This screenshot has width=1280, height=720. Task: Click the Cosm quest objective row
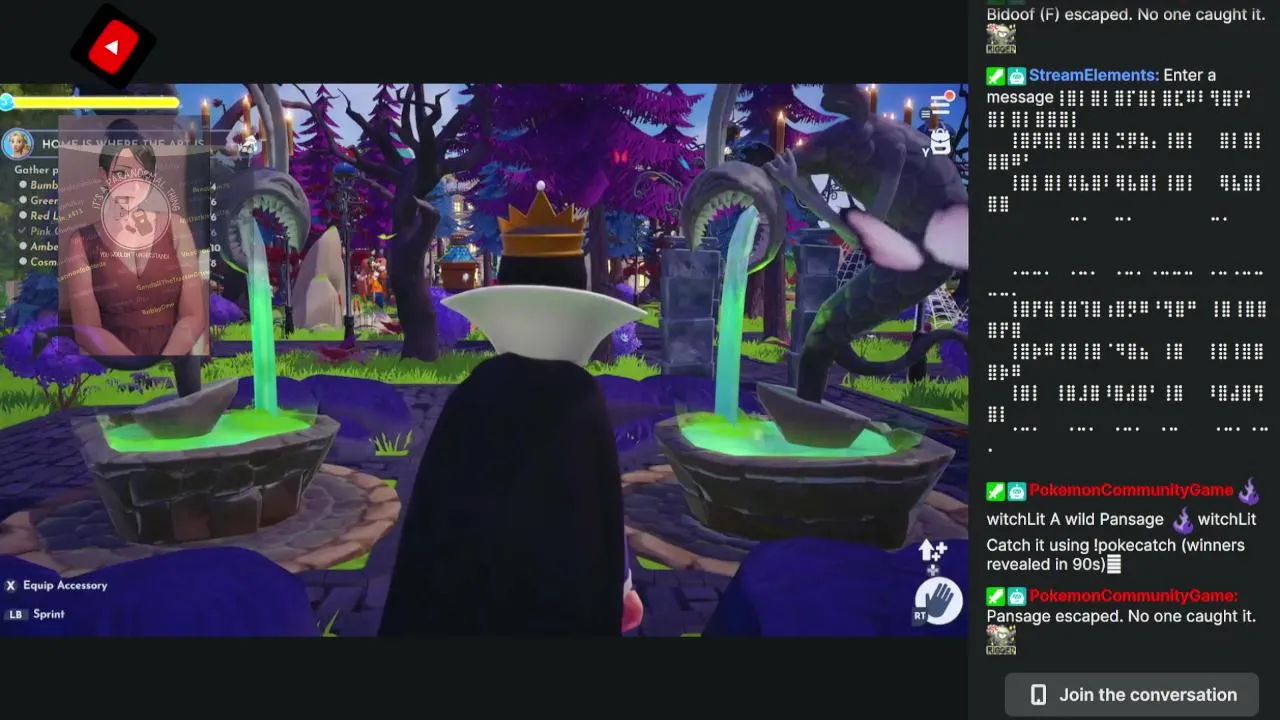tap(38, 262)
